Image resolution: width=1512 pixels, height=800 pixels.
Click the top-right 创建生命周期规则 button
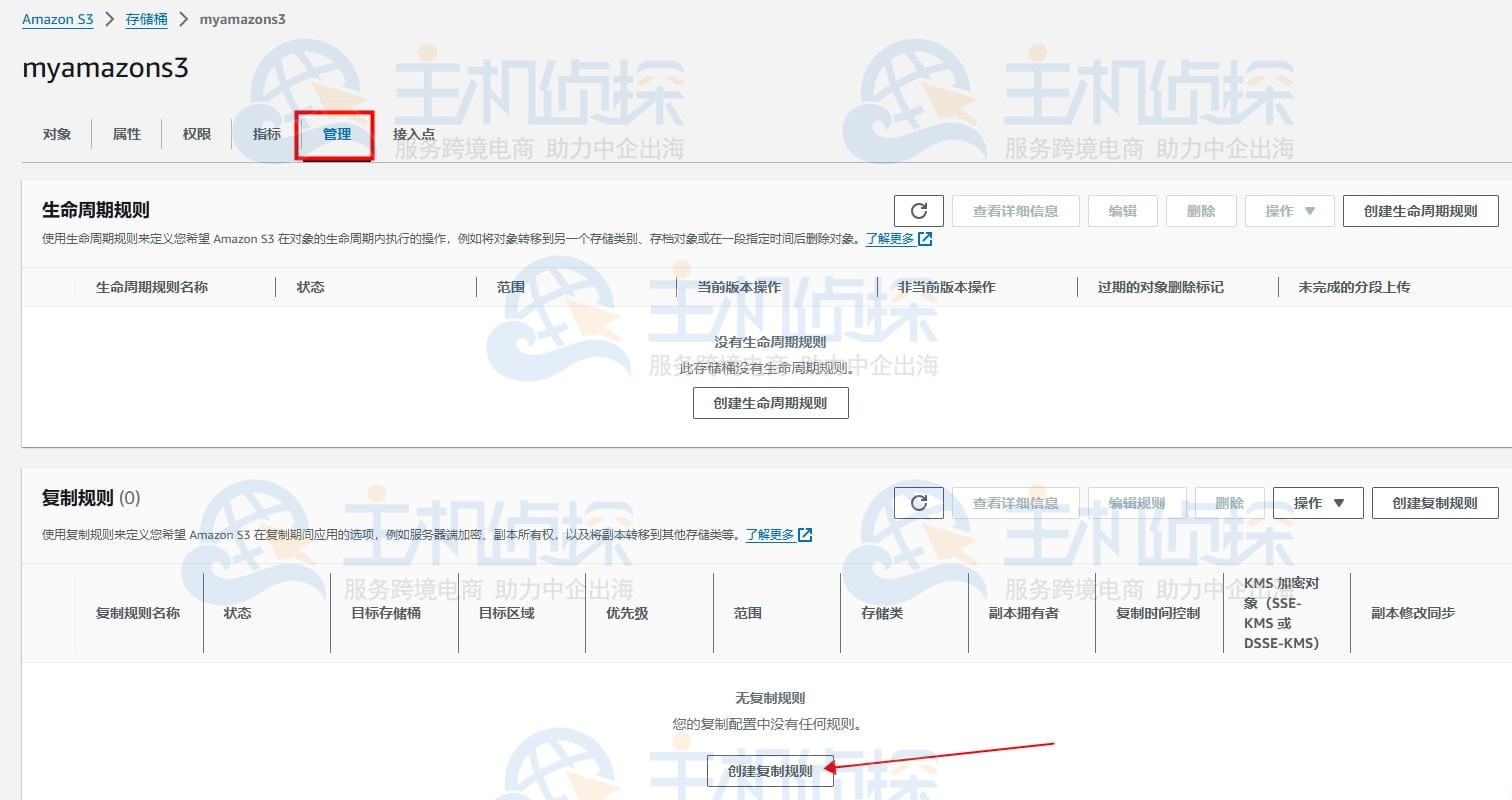pos(1420,211)
